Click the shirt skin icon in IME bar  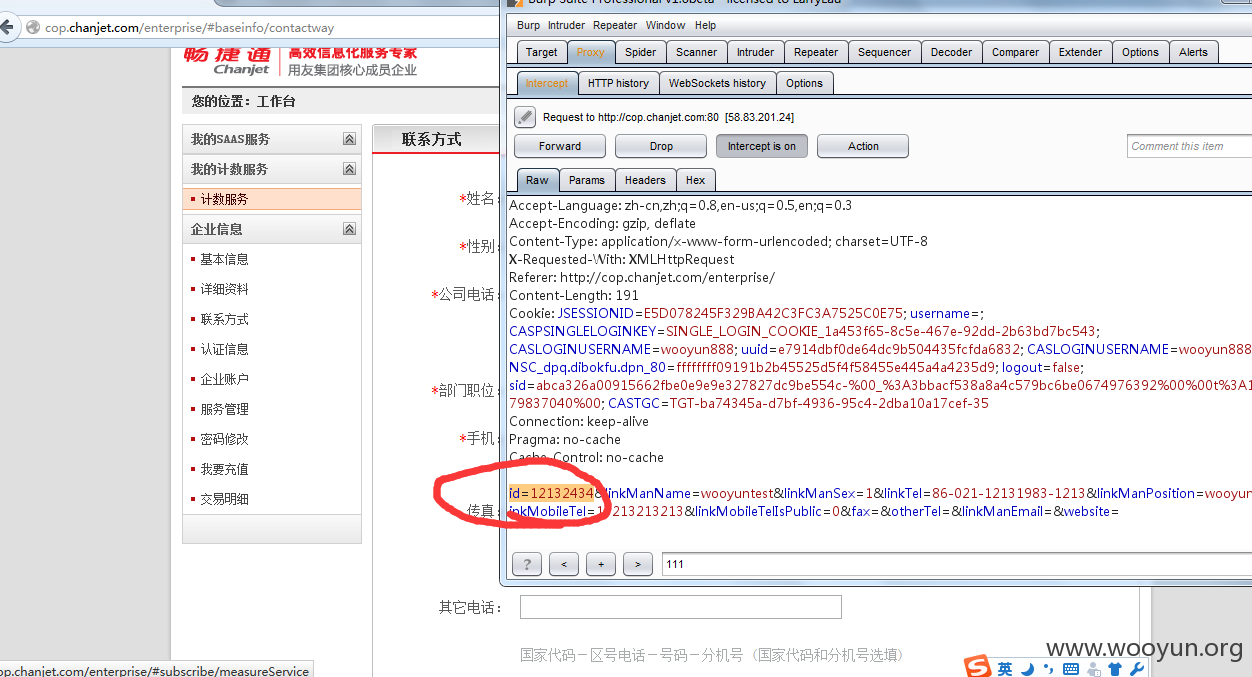click(1115, 669)
